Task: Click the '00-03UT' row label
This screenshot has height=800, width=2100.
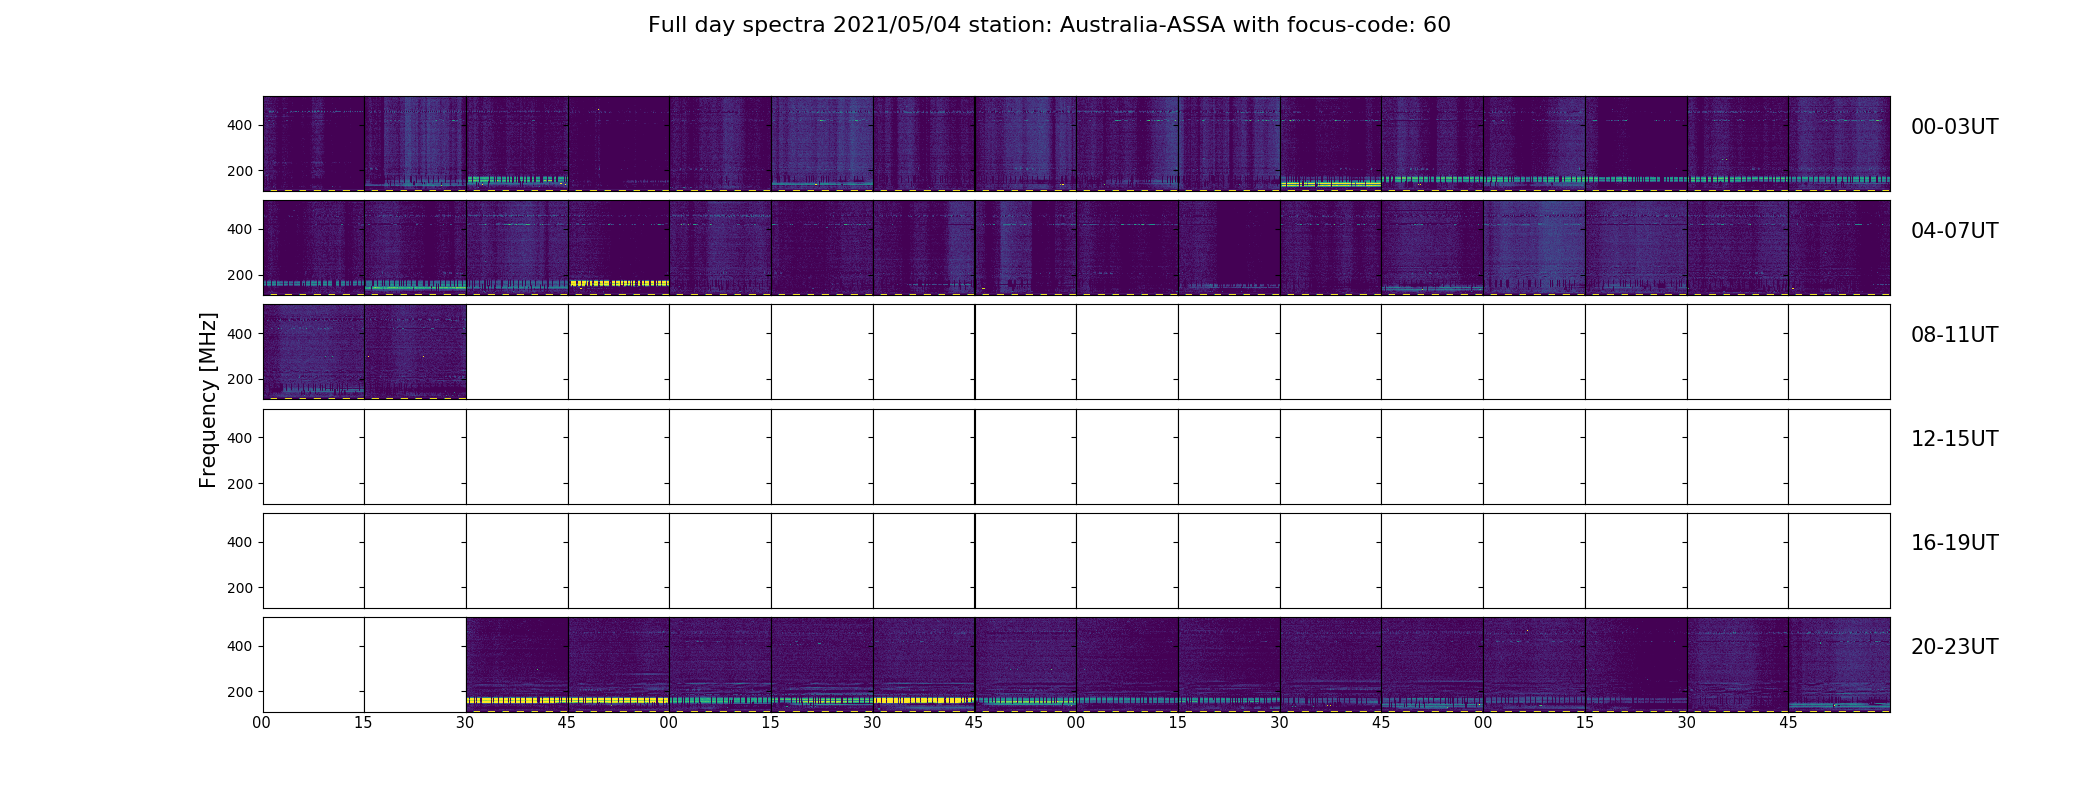Action: pos(1954,127)
